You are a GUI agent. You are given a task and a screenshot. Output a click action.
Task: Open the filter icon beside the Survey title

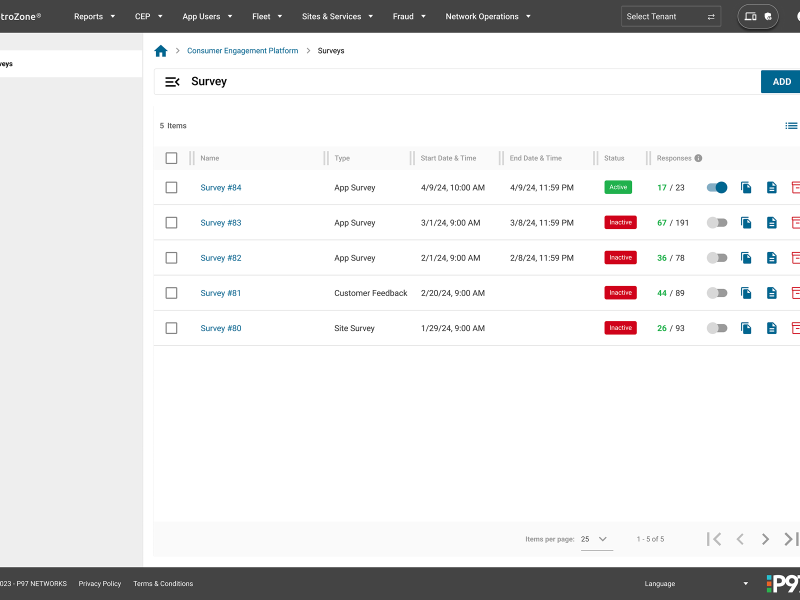tap(170, 81)
